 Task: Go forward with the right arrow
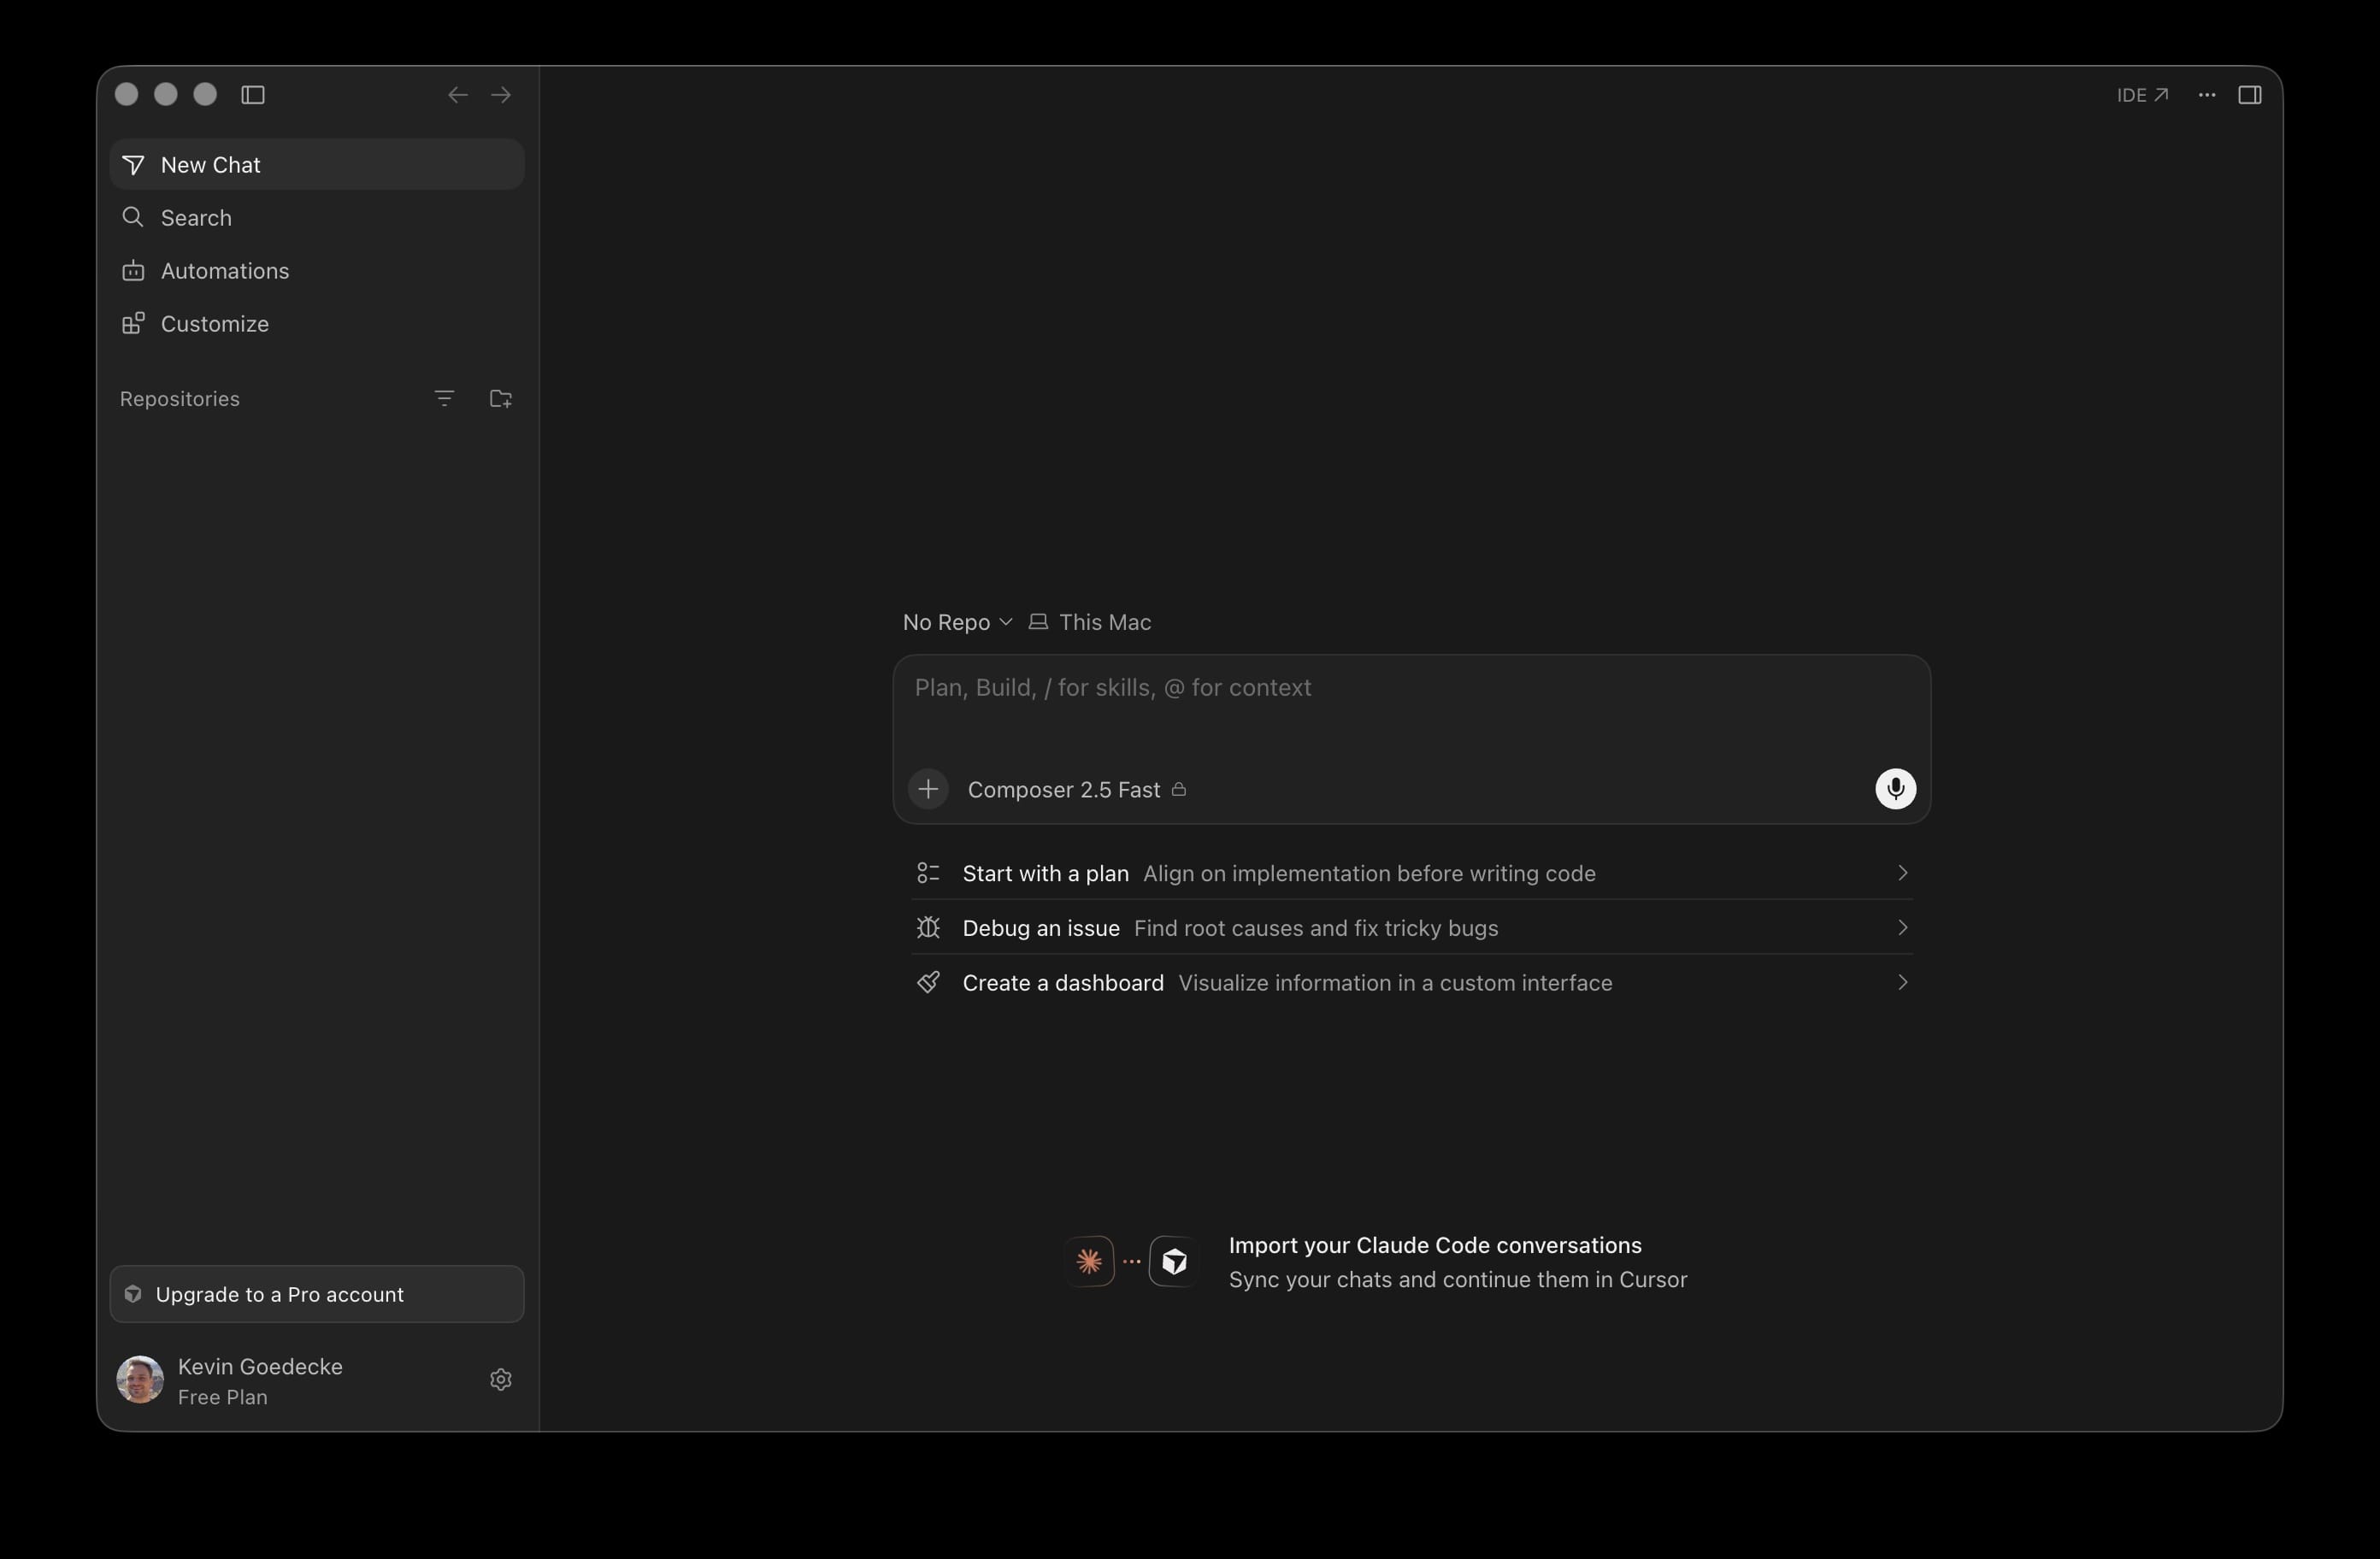click(x=501, y=95)
